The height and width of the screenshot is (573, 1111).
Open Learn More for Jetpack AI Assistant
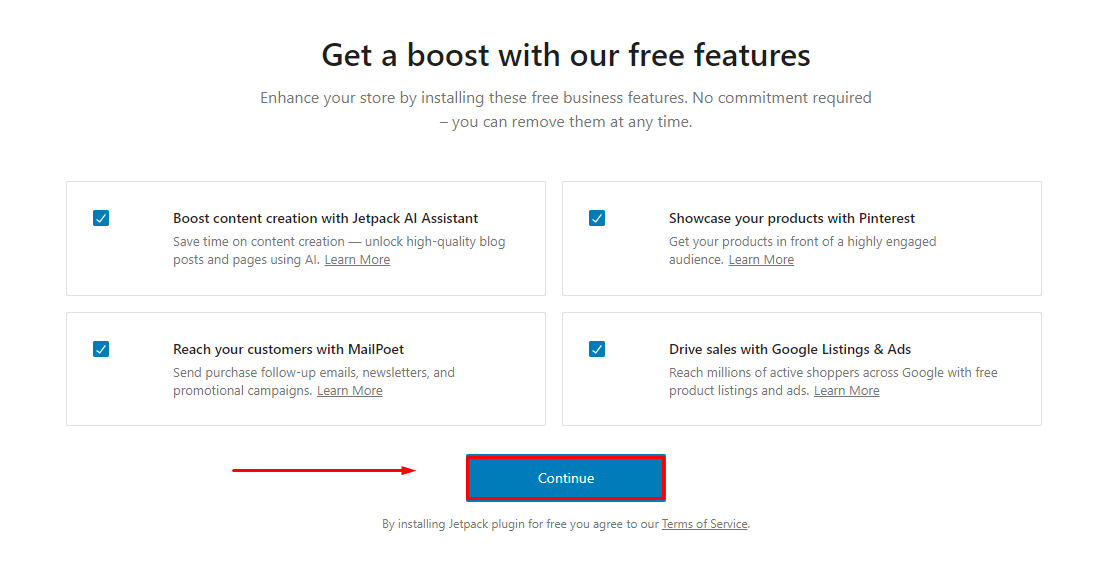[357, 260]
